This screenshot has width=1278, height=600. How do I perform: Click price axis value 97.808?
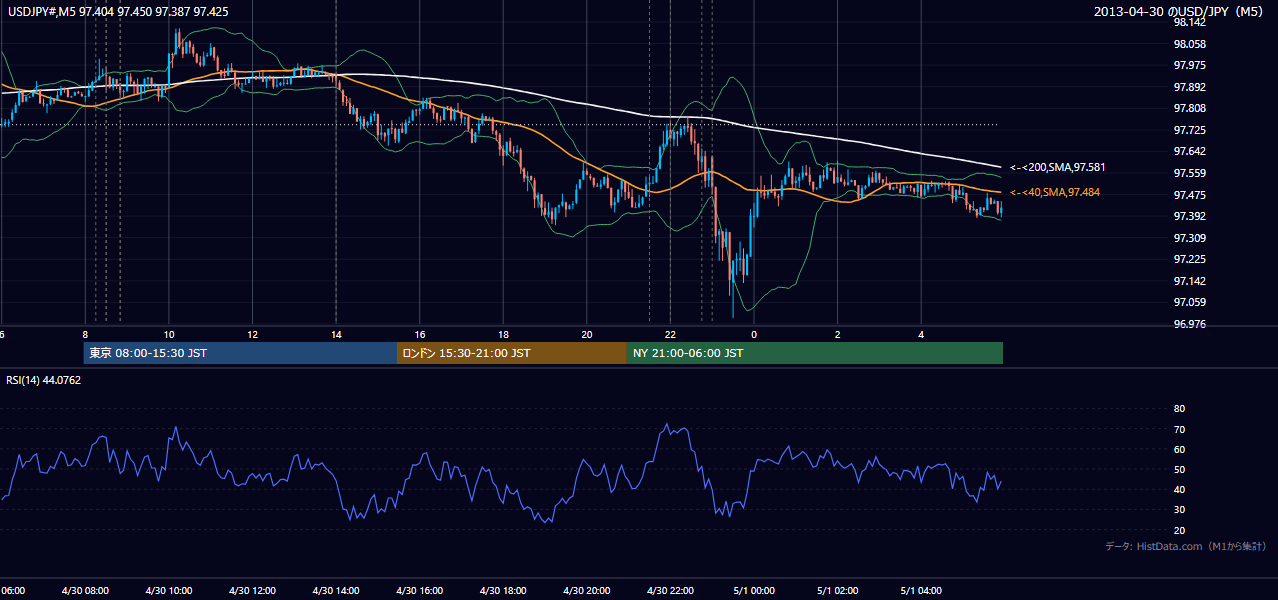[1189, 108]
